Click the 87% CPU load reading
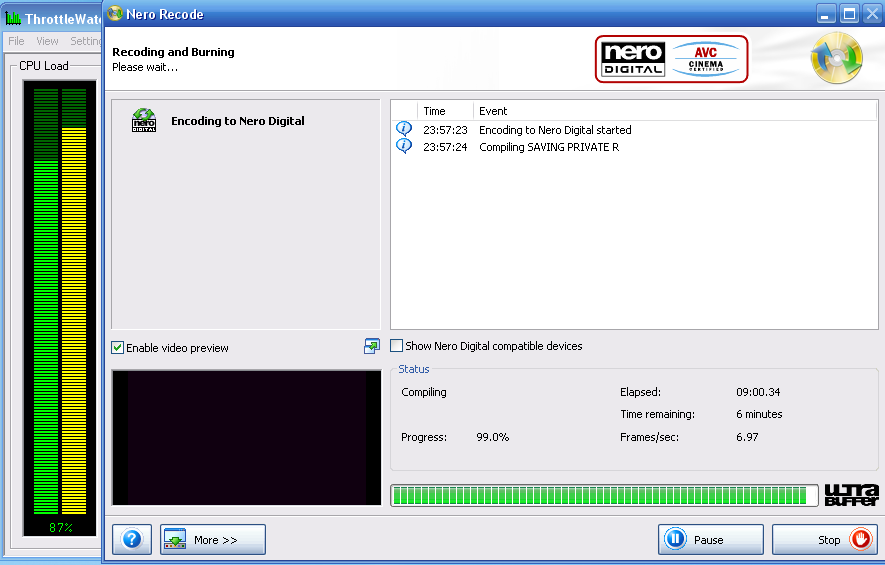 click(60, 527)
